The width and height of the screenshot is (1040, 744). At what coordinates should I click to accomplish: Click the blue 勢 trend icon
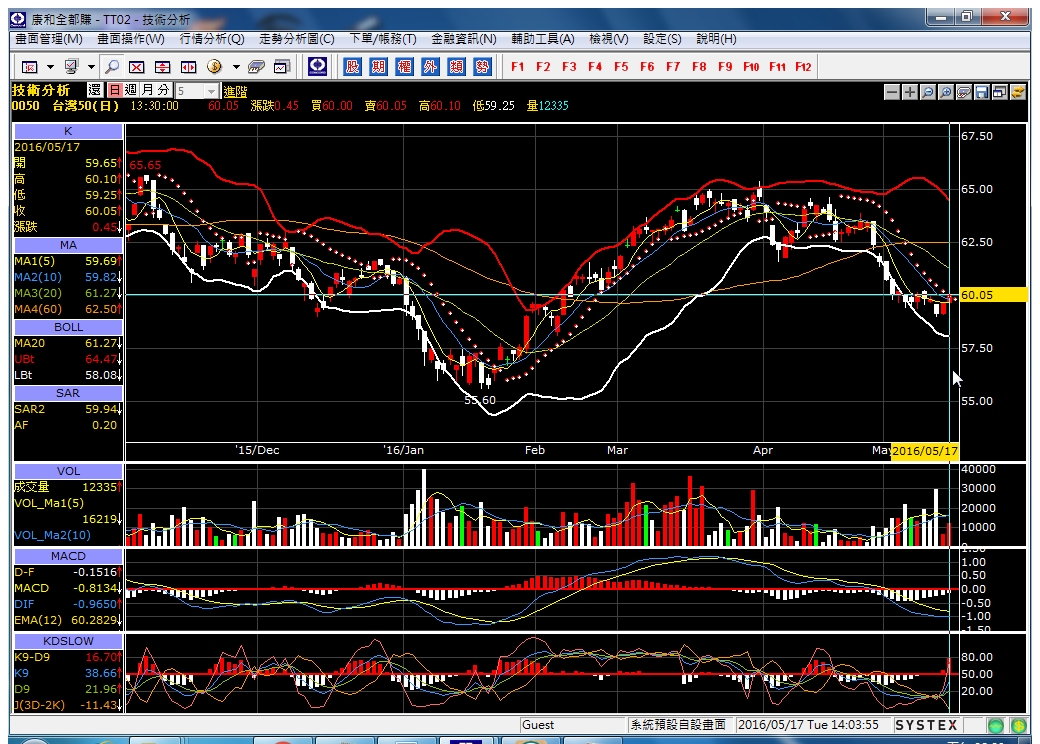click(482, 66)
